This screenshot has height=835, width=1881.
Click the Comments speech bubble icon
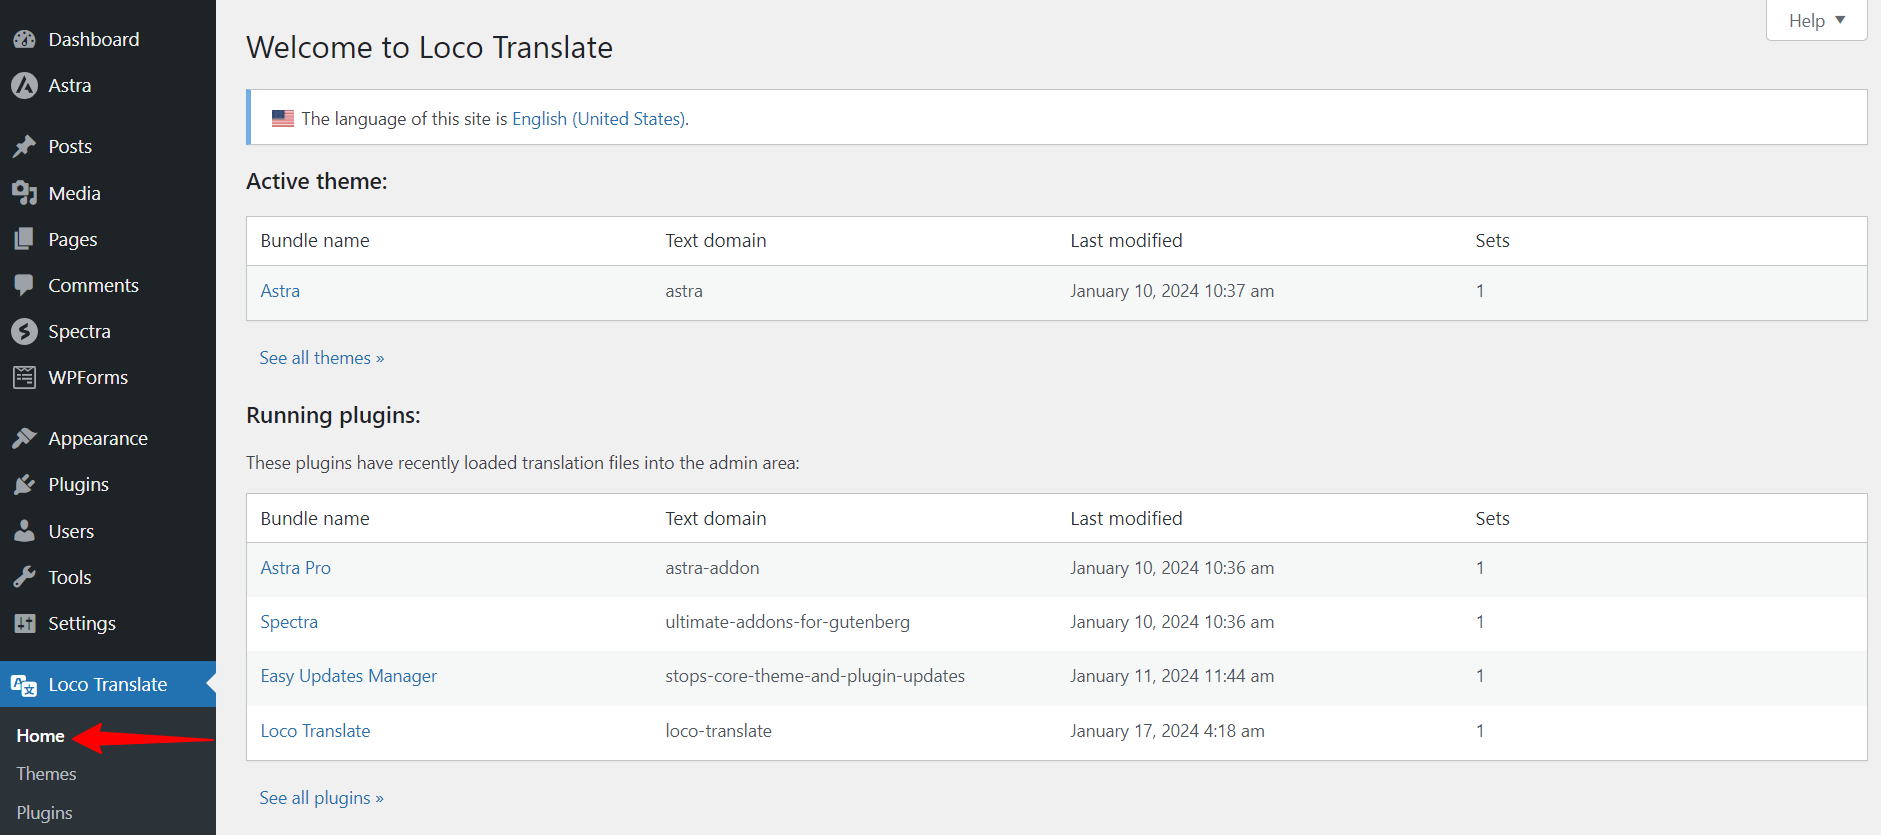coord(24,285)
